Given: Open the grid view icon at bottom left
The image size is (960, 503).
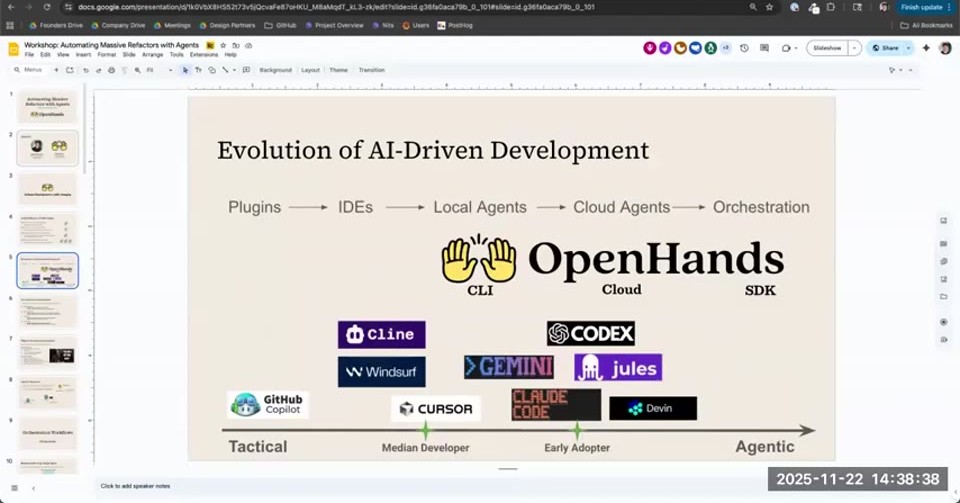Looking at the screenshot, I should [14, 488].
